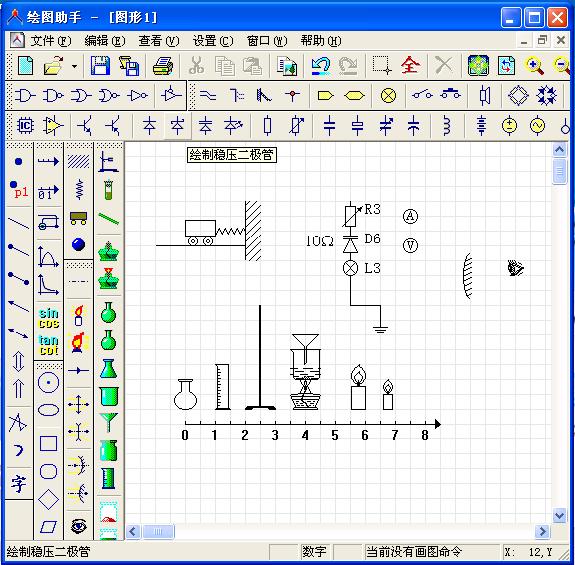Insert green funnel symbol
The height and width of the screenshot is (565, 575).
pos(108,423)
